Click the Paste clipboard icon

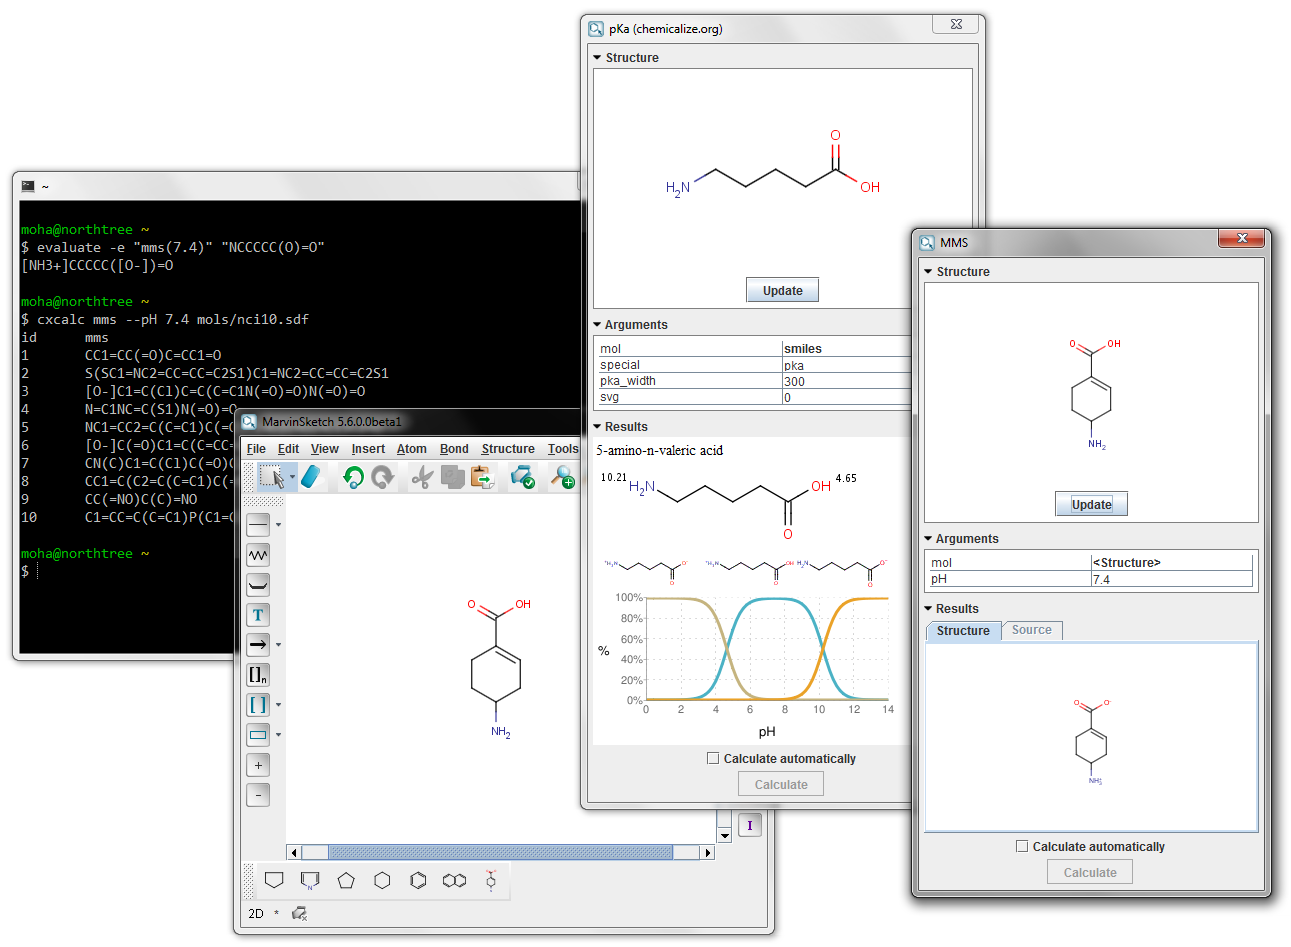coord(483,478)
